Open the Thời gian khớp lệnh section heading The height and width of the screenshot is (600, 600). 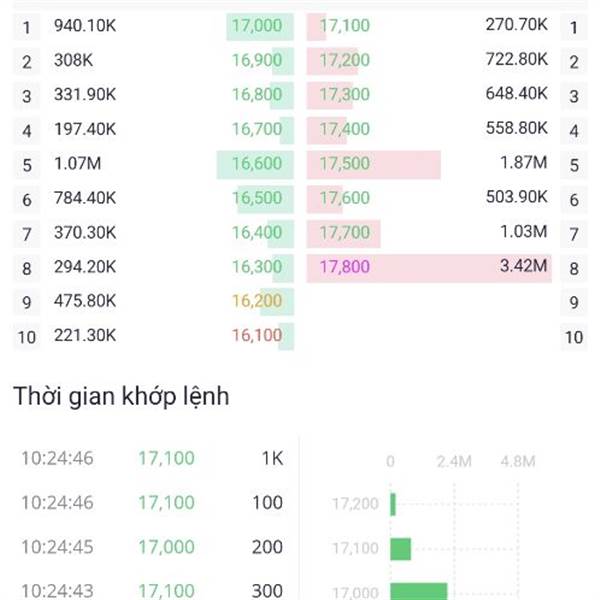[x=121, y=396]
